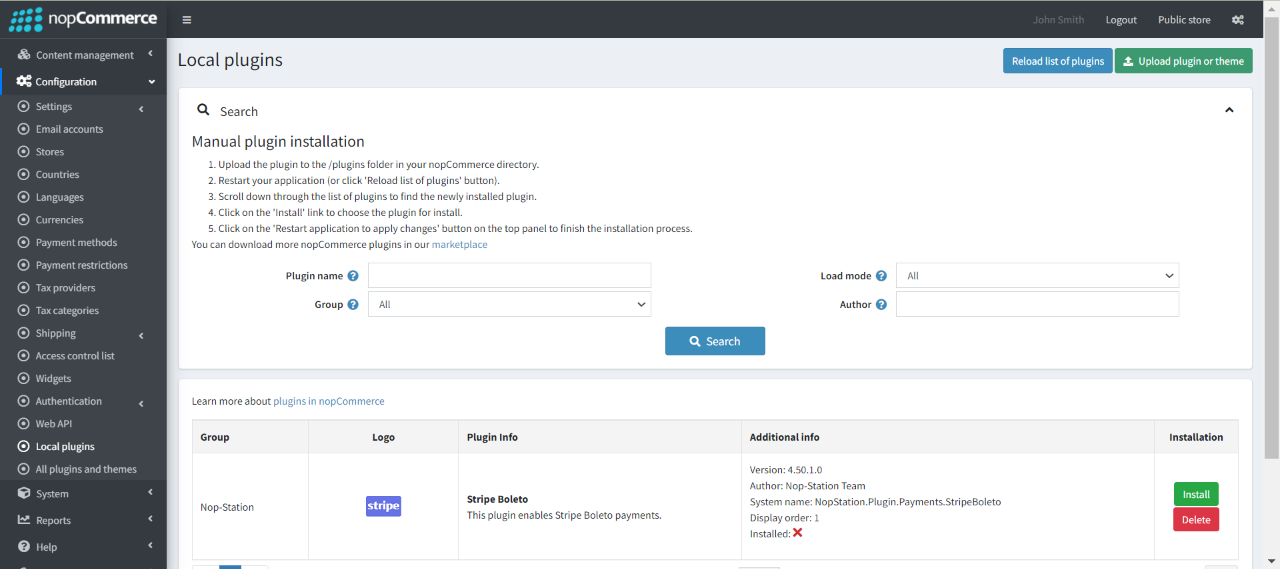Open the marketplace link
Viewport: 1280px width, 569px height.
click(459, 245)
